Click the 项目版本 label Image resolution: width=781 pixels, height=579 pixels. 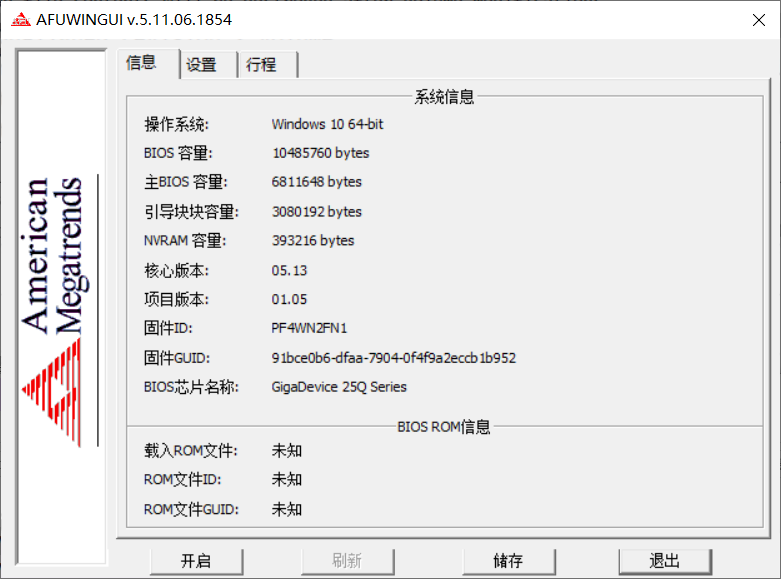coord(176,299)
